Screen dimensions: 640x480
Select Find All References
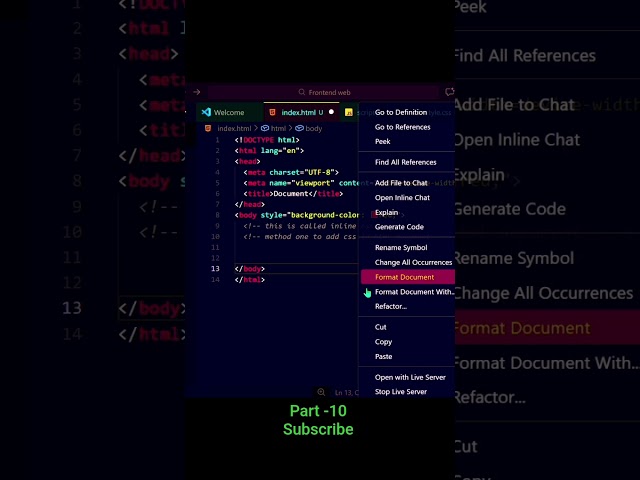405,162
